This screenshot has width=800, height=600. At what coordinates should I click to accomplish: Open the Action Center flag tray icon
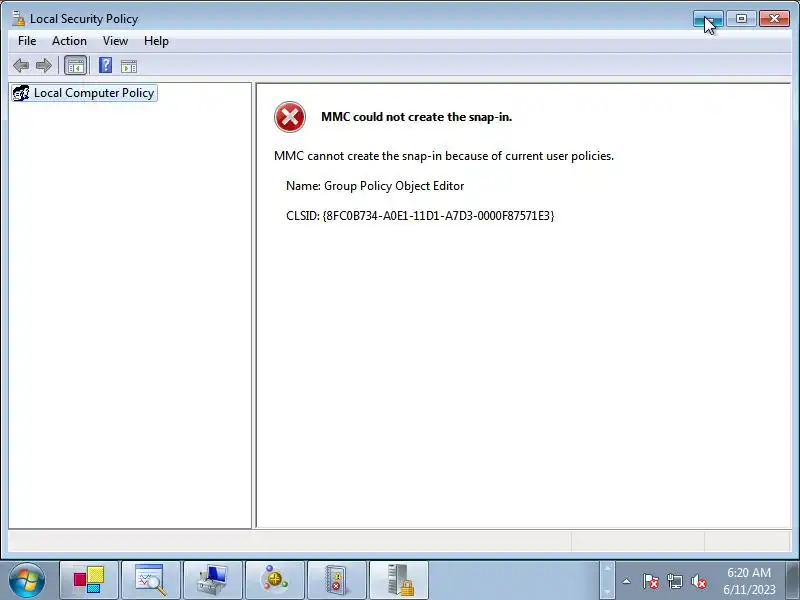651,581
